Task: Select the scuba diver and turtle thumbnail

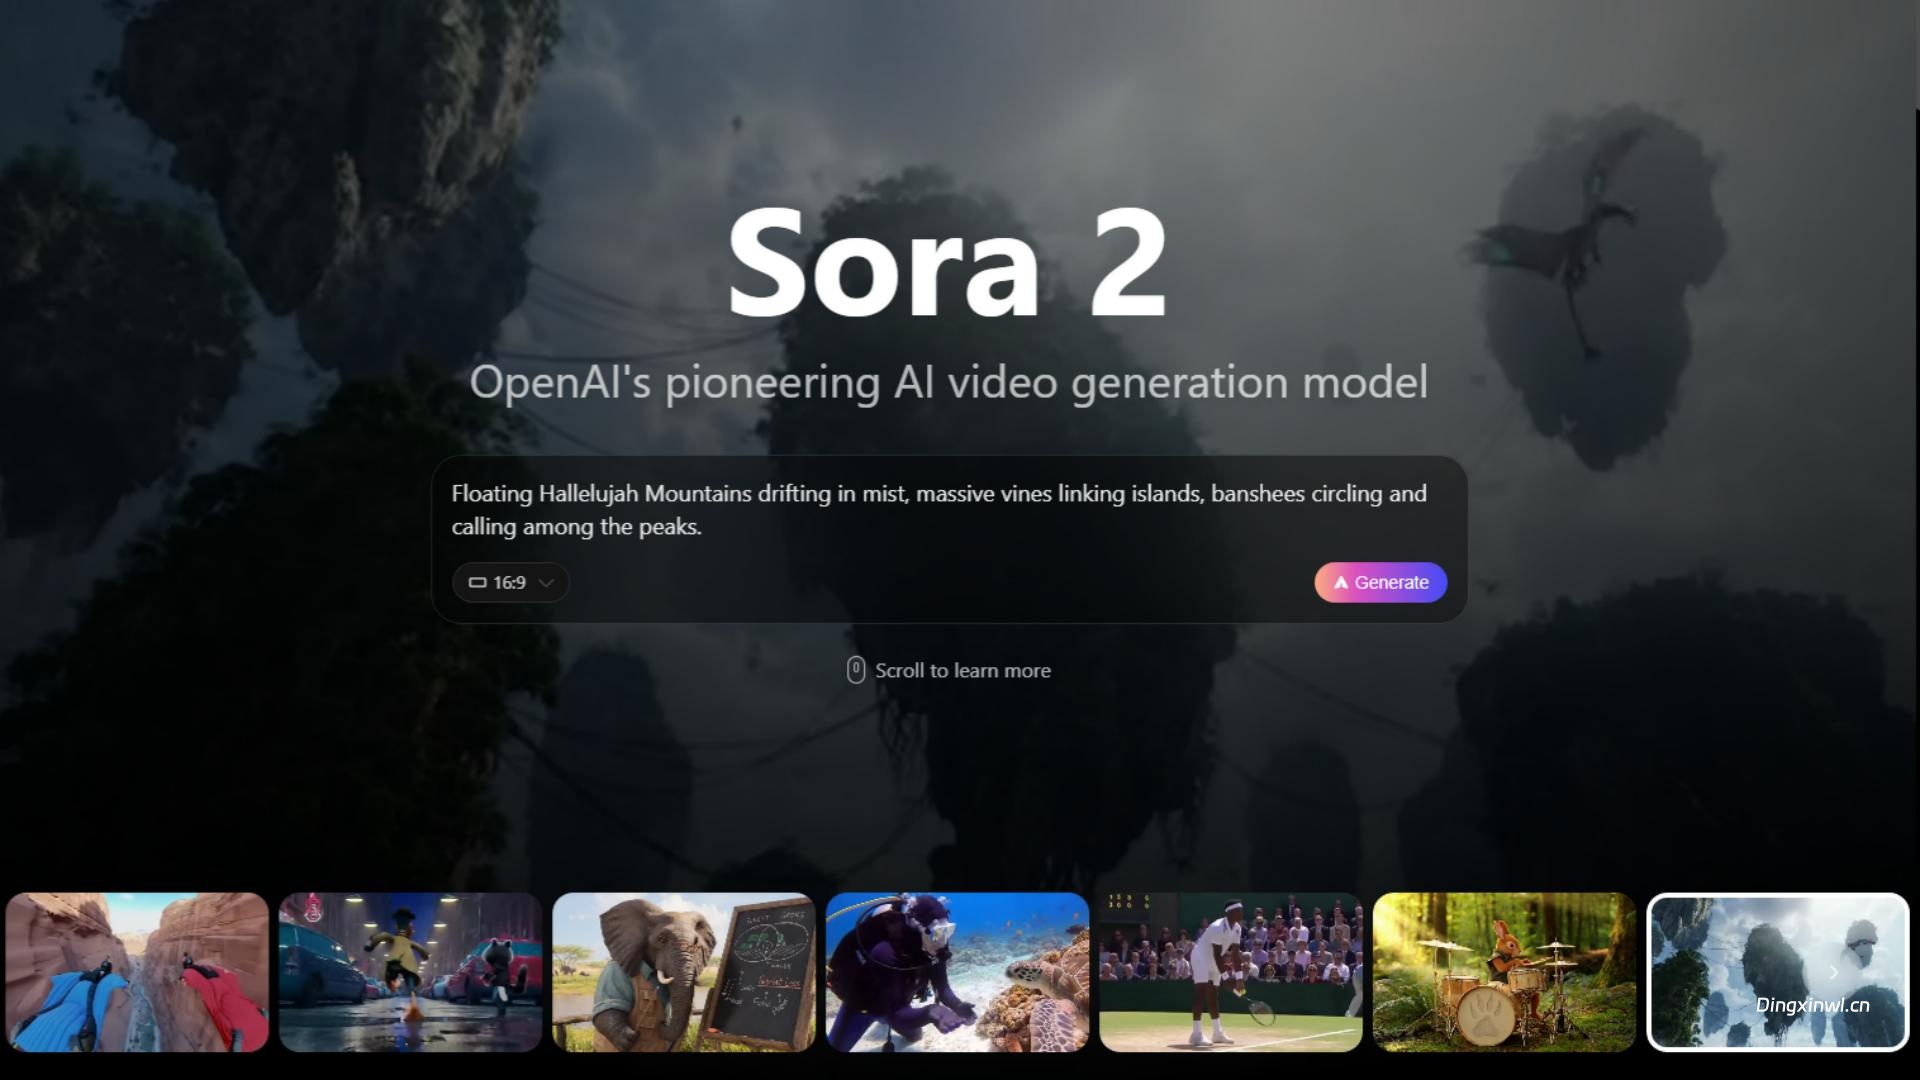Action: pyautogui.click(x=957, y=972)
